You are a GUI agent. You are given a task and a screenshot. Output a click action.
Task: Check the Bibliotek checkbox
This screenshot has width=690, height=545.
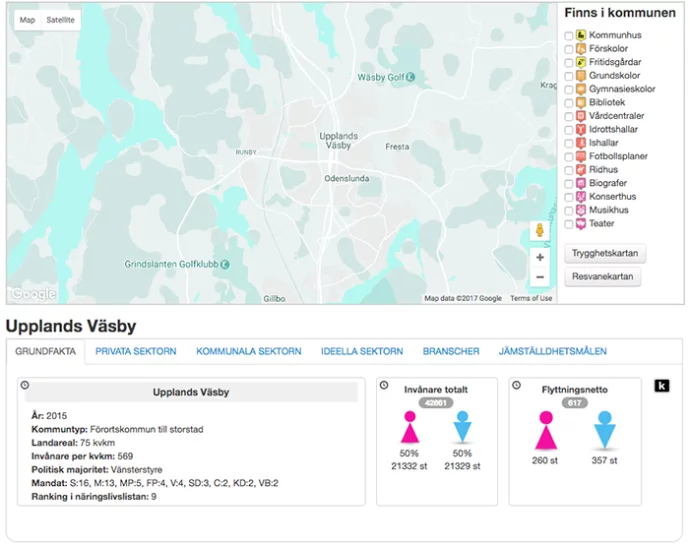coord(569,103)
